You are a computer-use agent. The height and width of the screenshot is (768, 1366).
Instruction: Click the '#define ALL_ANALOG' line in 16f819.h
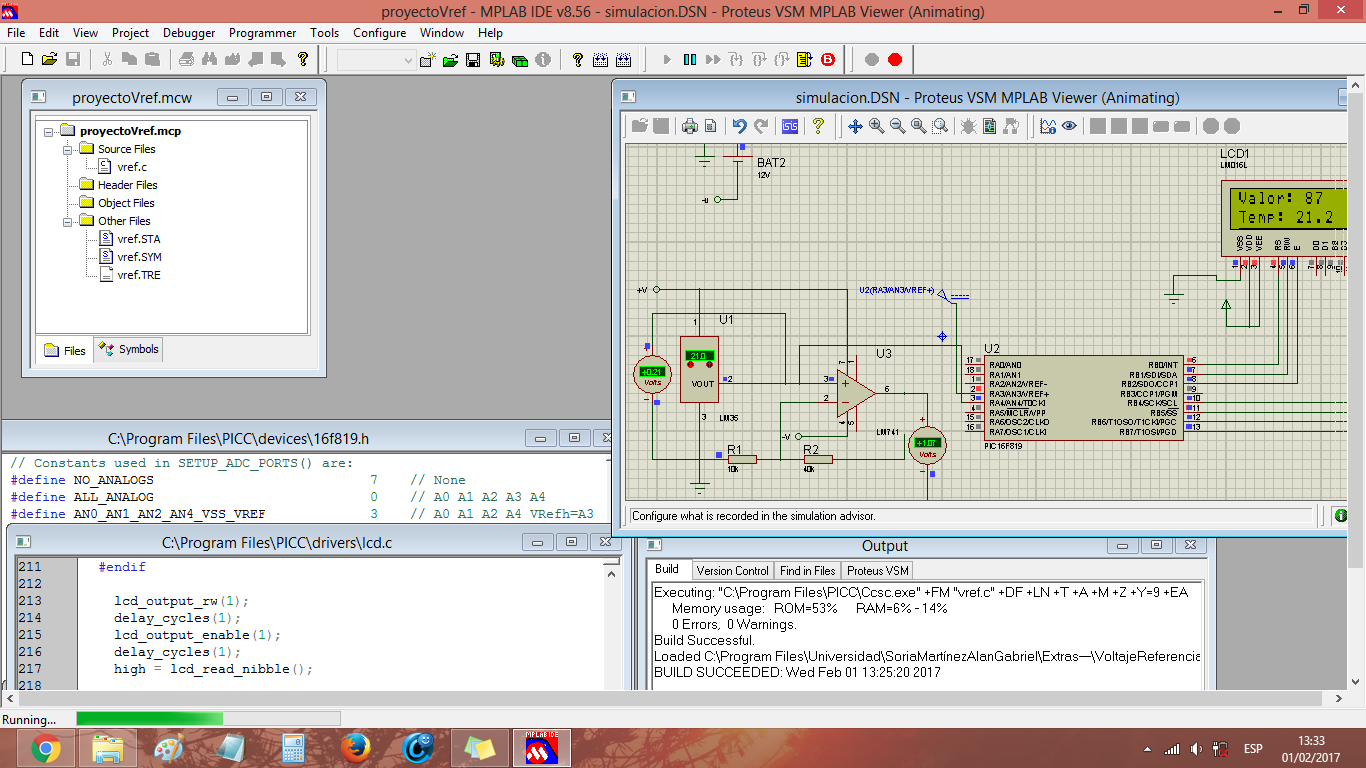point(302,497)
